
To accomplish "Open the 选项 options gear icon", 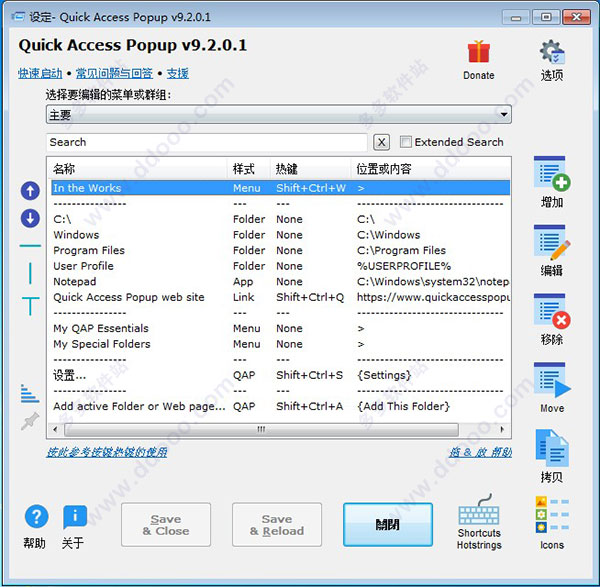I will point(551,51).
